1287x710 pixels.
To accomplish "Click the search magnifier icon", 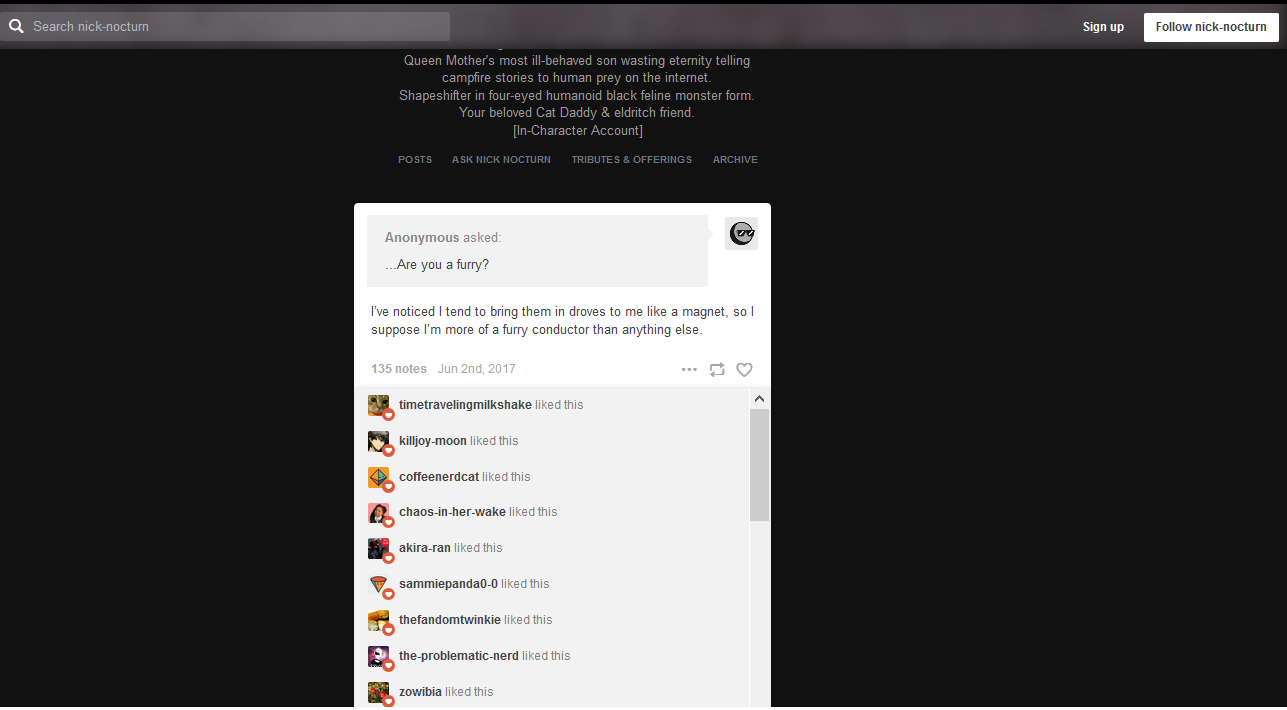I will click(x=16, y=27).
